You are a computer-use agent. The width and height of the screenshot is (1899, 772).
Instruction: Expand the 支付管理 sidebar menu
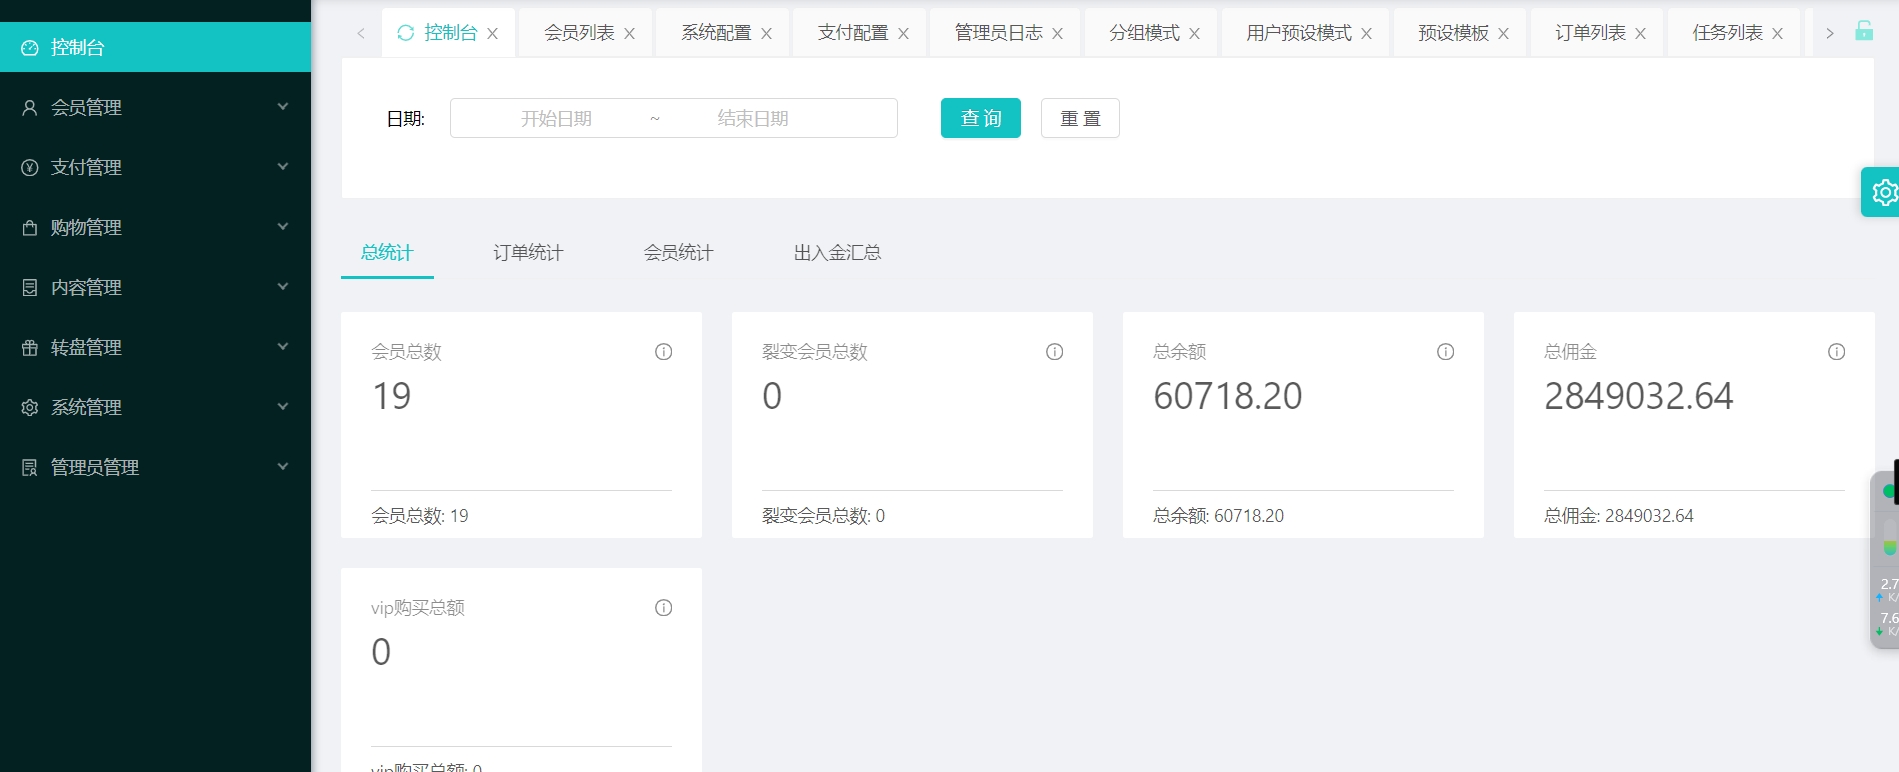(155, 167)
